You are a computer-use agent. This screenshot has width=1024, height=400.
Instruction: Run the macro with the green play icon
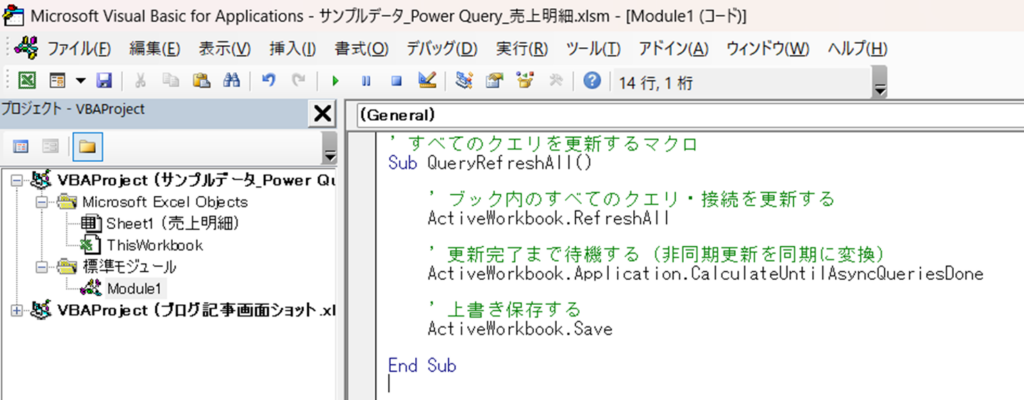335,81
